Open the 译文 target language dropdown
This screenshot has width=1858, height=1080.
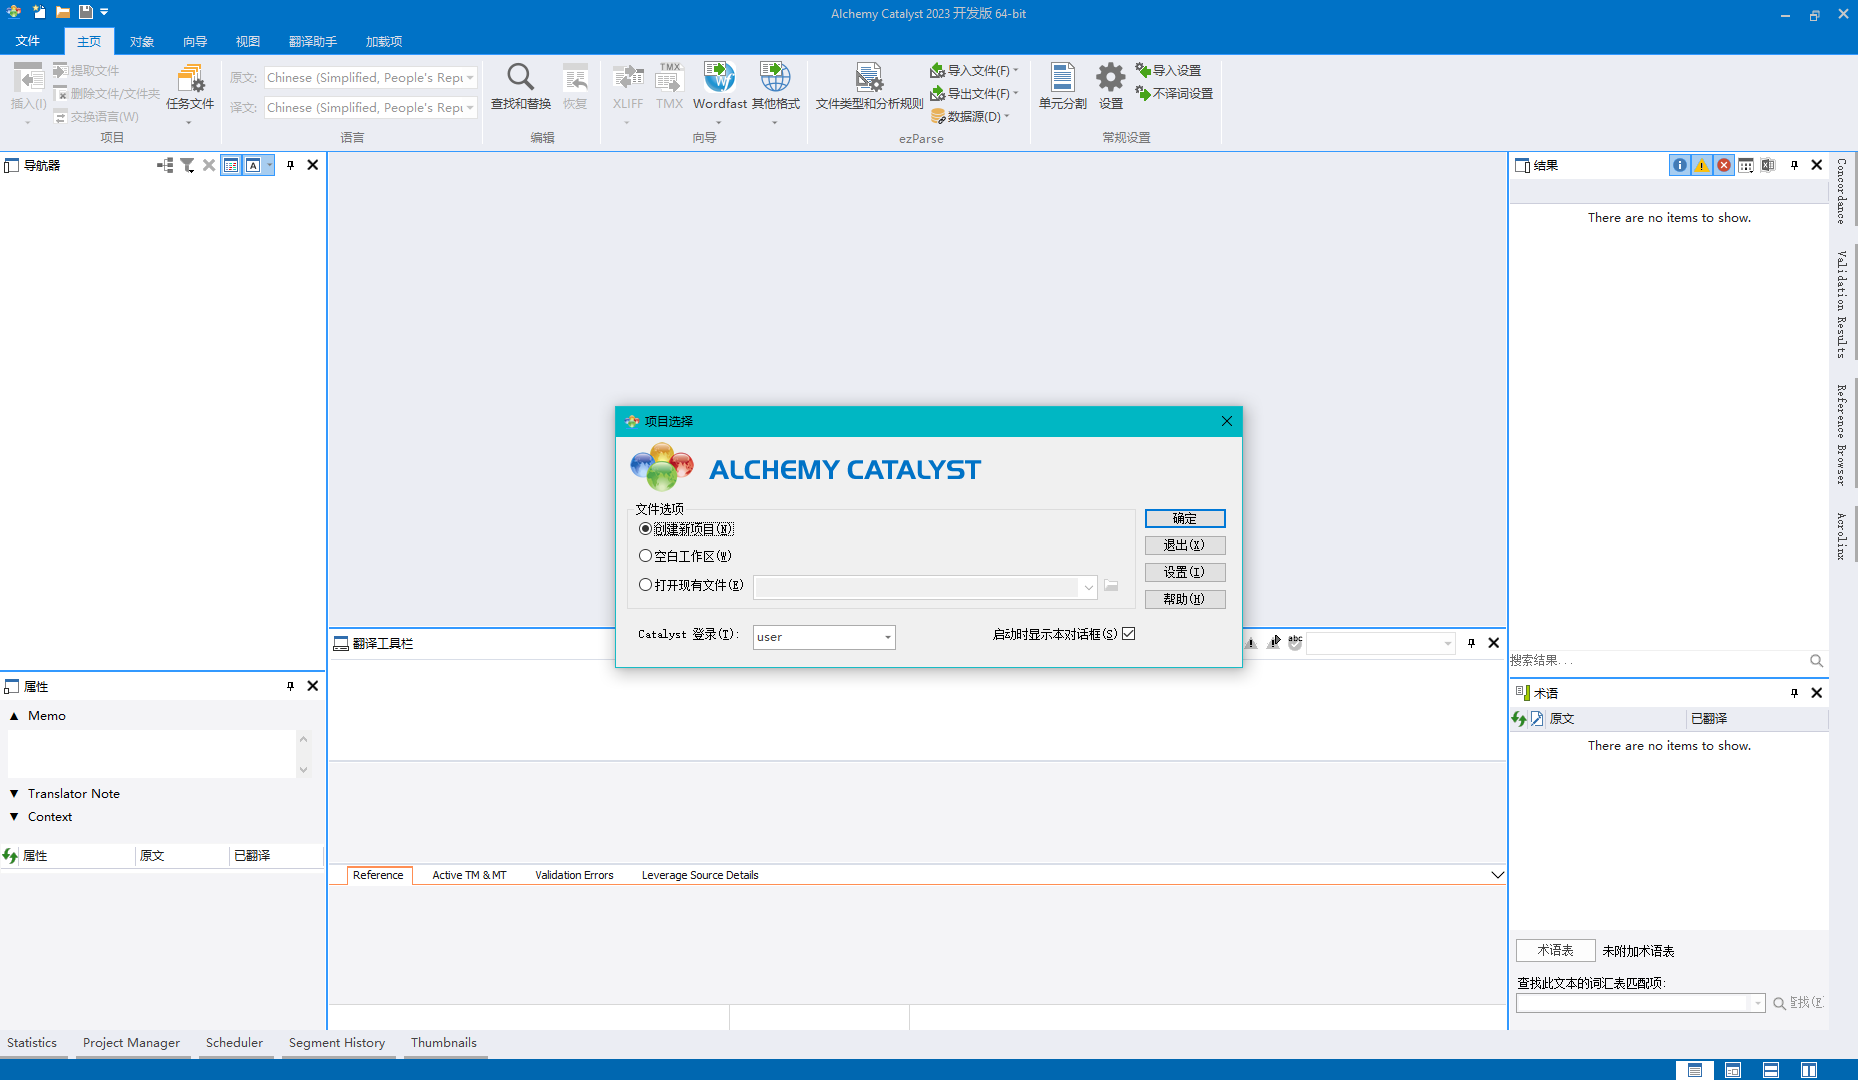click(x=470, y=108)
